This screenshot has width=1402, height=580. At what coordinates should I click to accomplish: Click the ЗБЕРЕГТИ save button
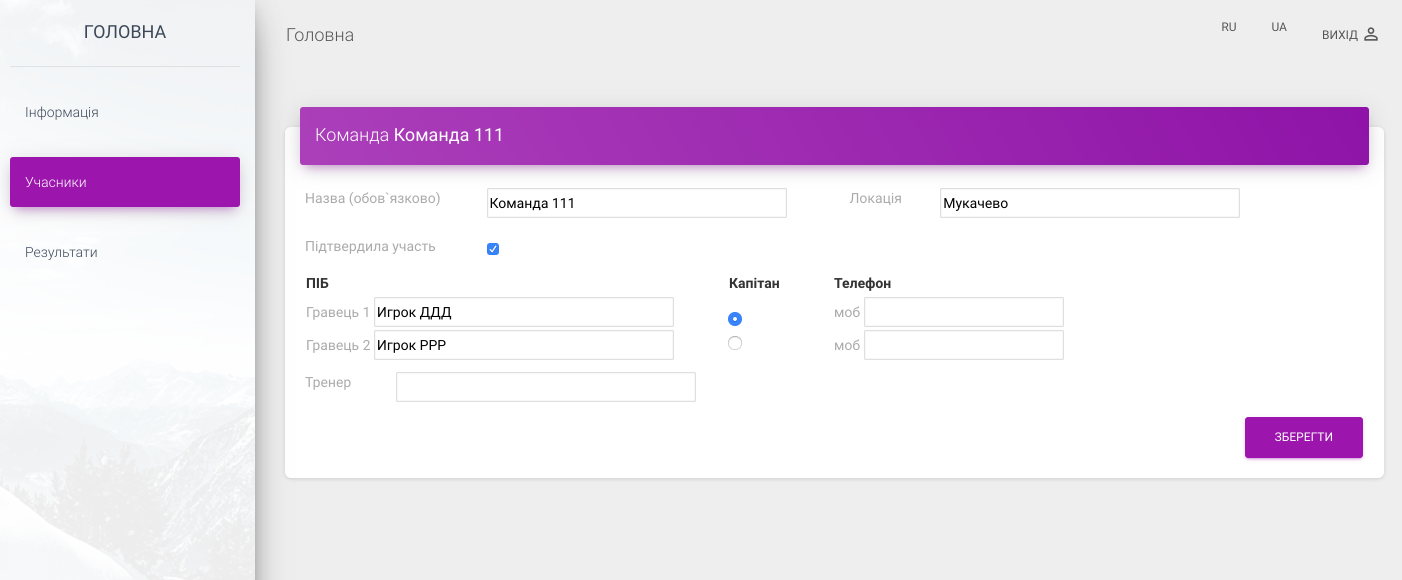(x=1304, y=437)
